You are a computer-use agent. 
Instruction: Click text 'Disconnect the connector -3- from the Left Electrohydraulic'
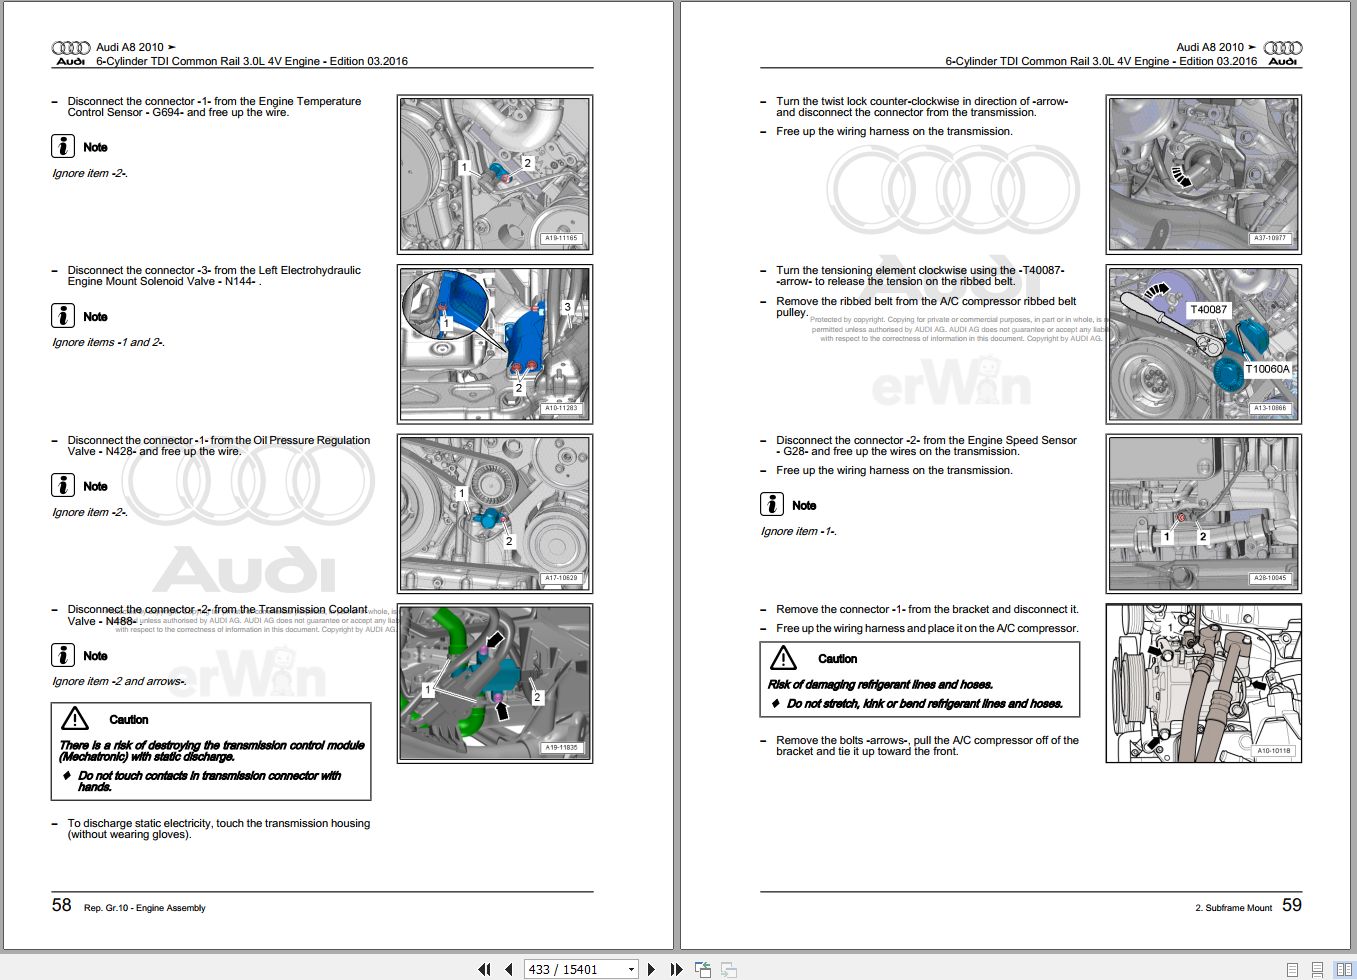(214, 270)
